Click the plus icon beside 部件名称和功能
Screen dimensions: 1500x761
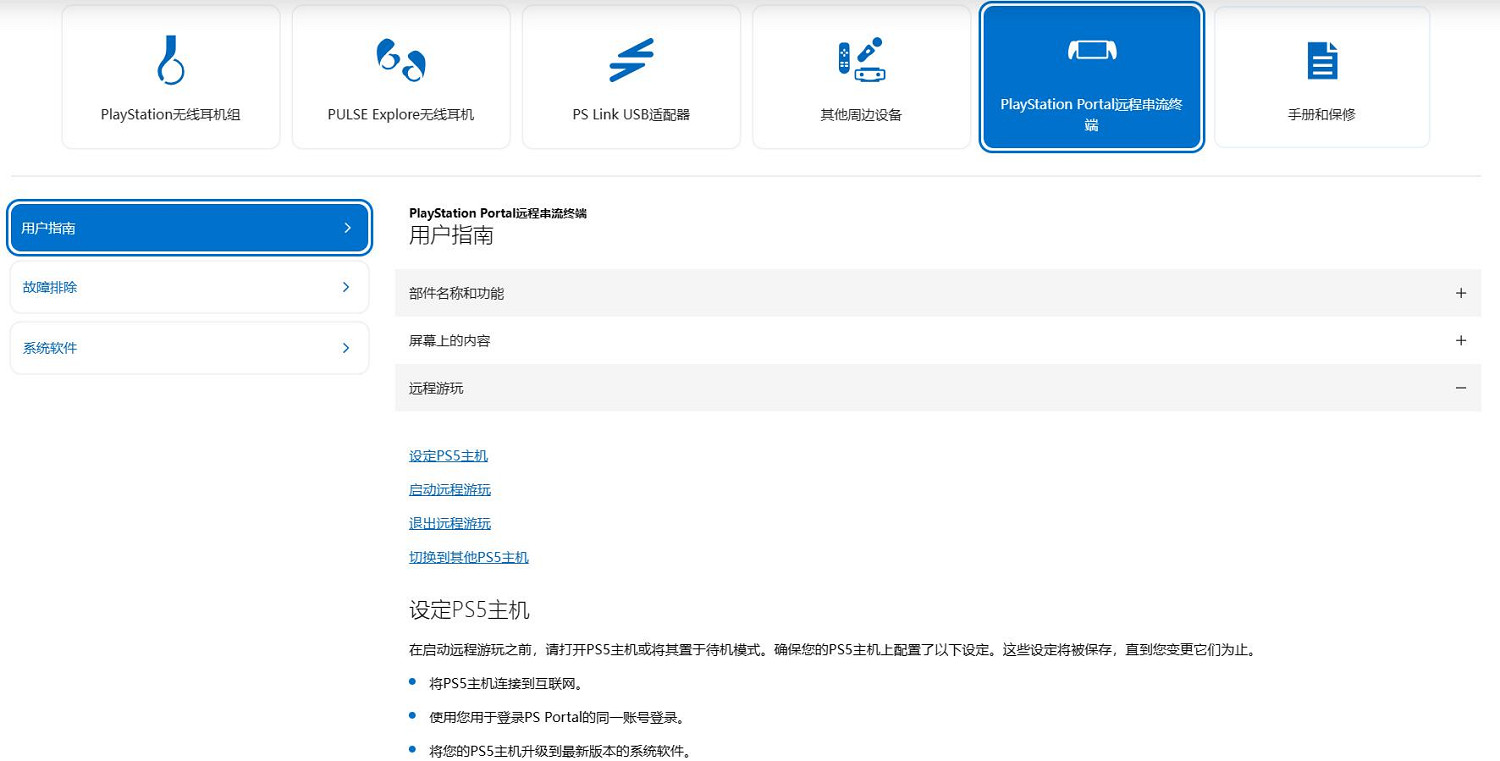tap(1460, 293)
